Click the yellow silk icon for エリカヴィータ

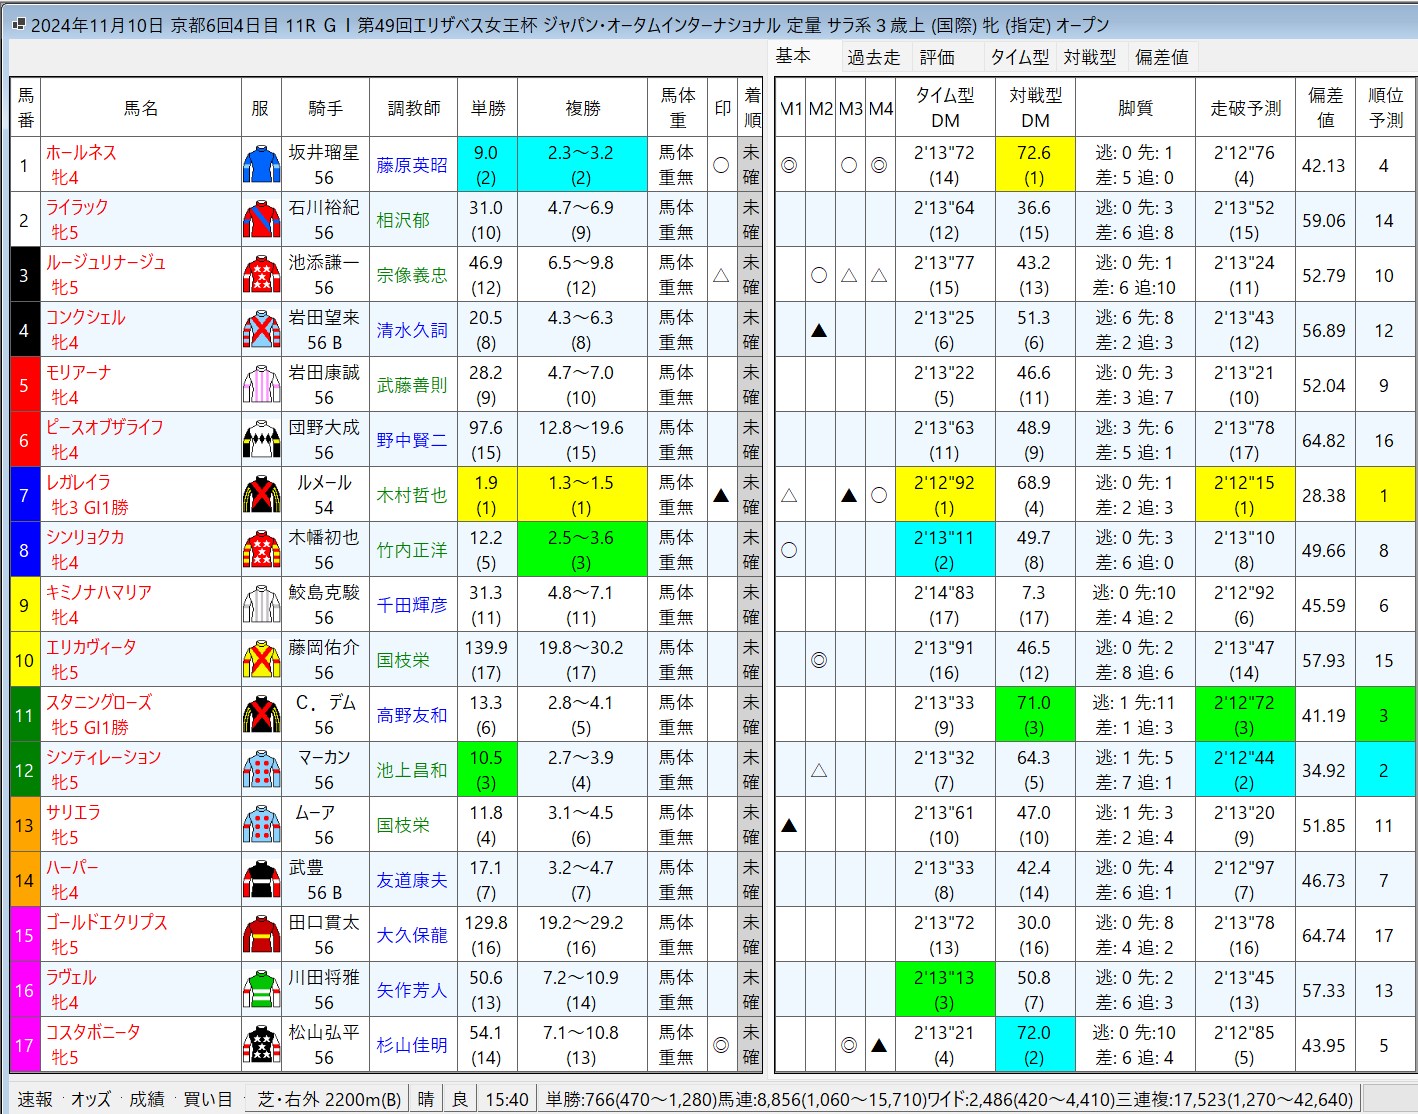coord(261,660)
